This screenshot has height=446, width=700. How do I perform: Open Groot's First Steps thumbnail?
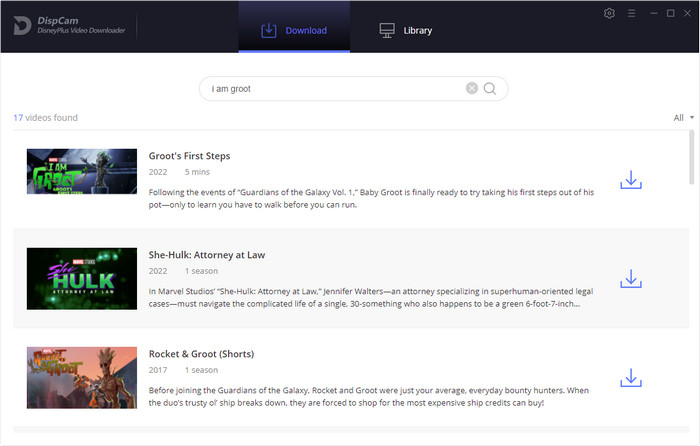pos(82,171)
